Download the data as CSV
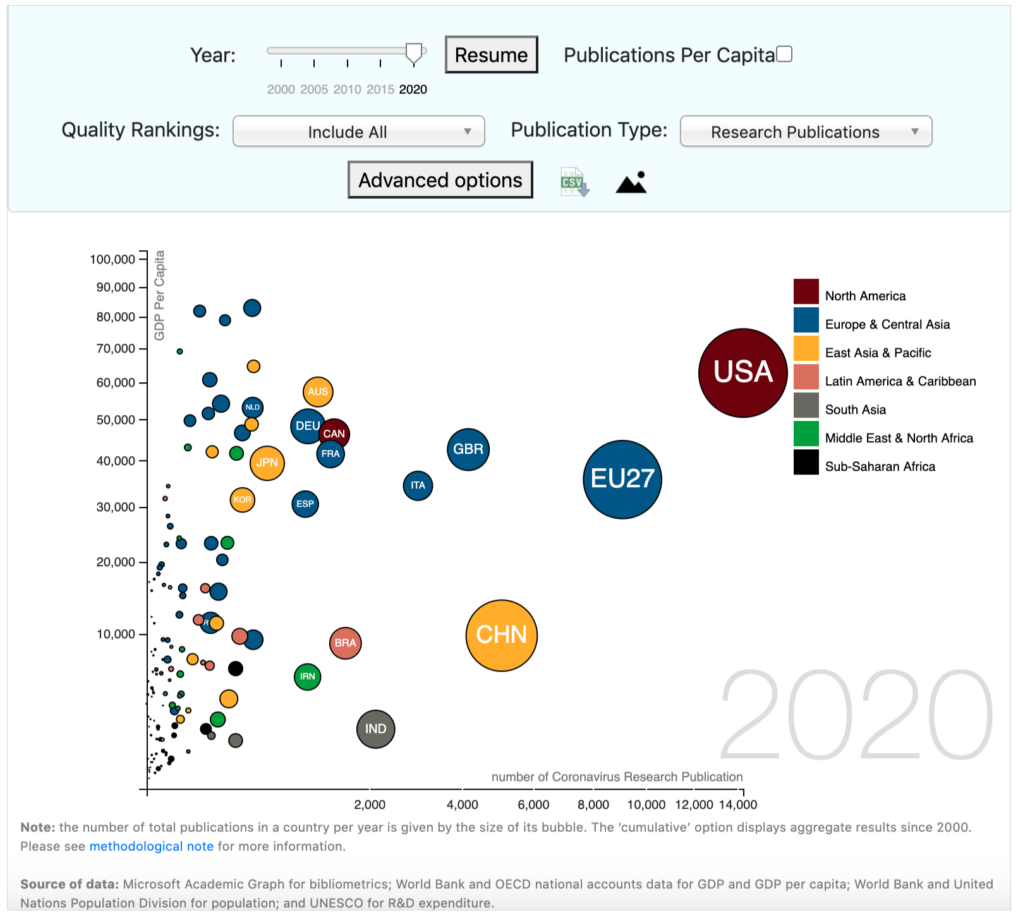The image size is (1018, 920). point(574,181)
